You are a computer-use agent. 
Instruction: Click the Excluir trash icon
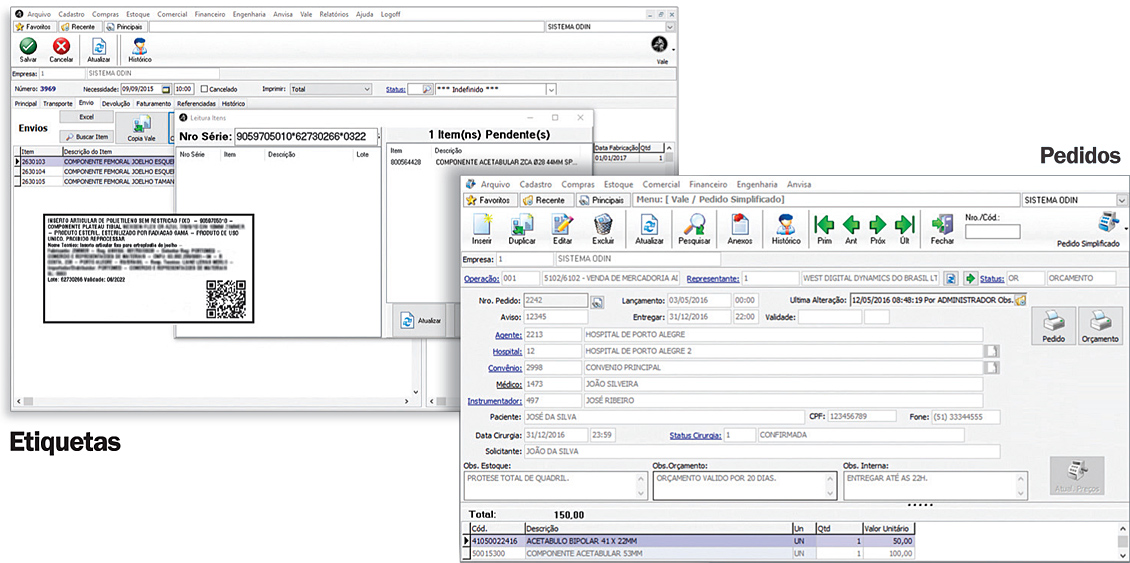click(x=603, y=225)
